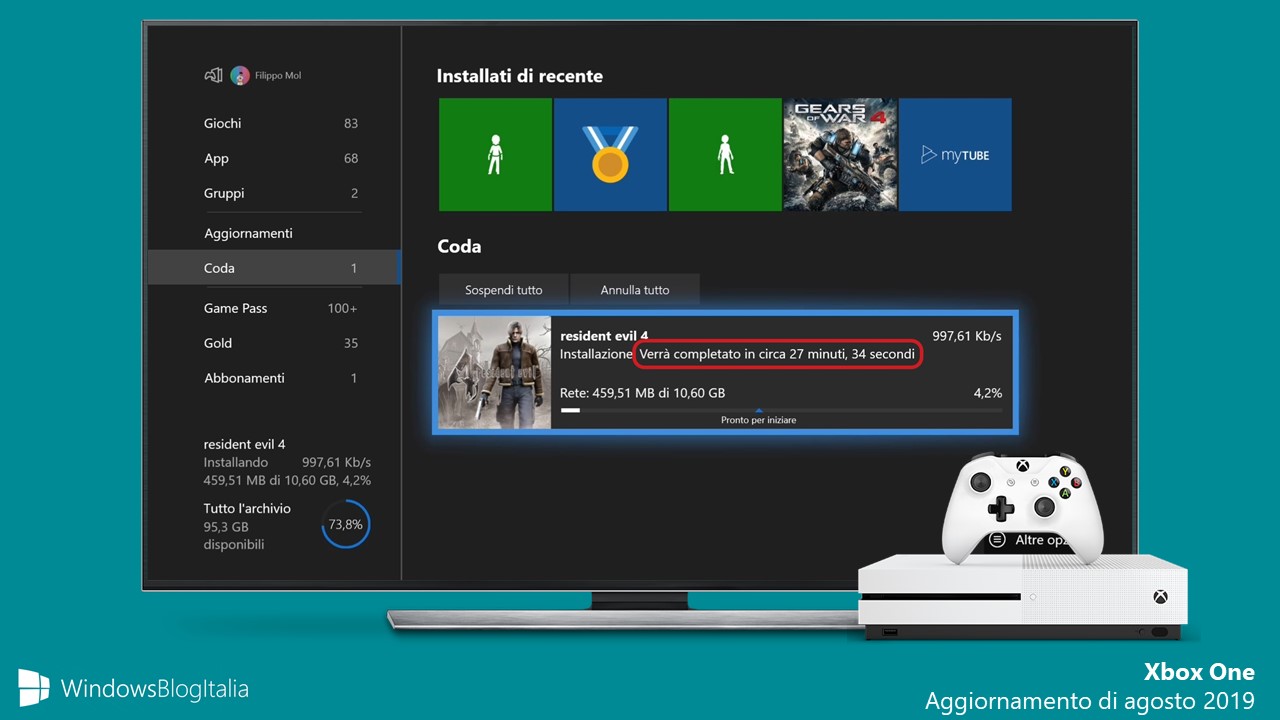
Task: Click the console devices icon beside avatar
Action: tap(213, 75)
